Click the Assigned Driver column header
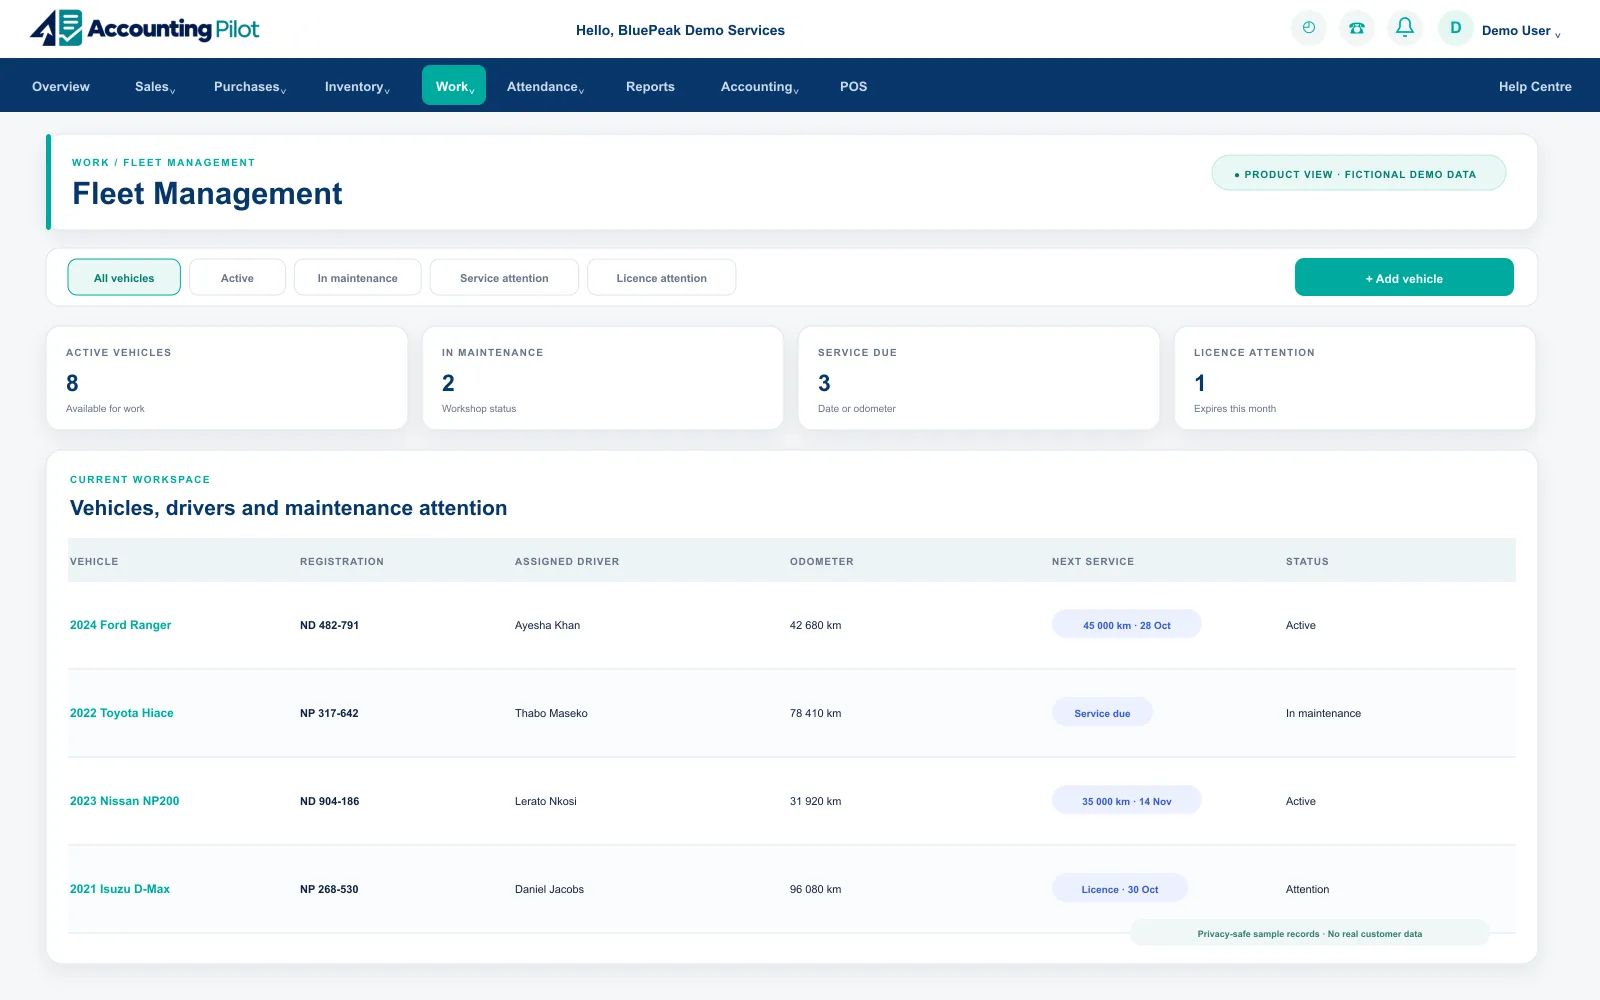 (567, 562)
